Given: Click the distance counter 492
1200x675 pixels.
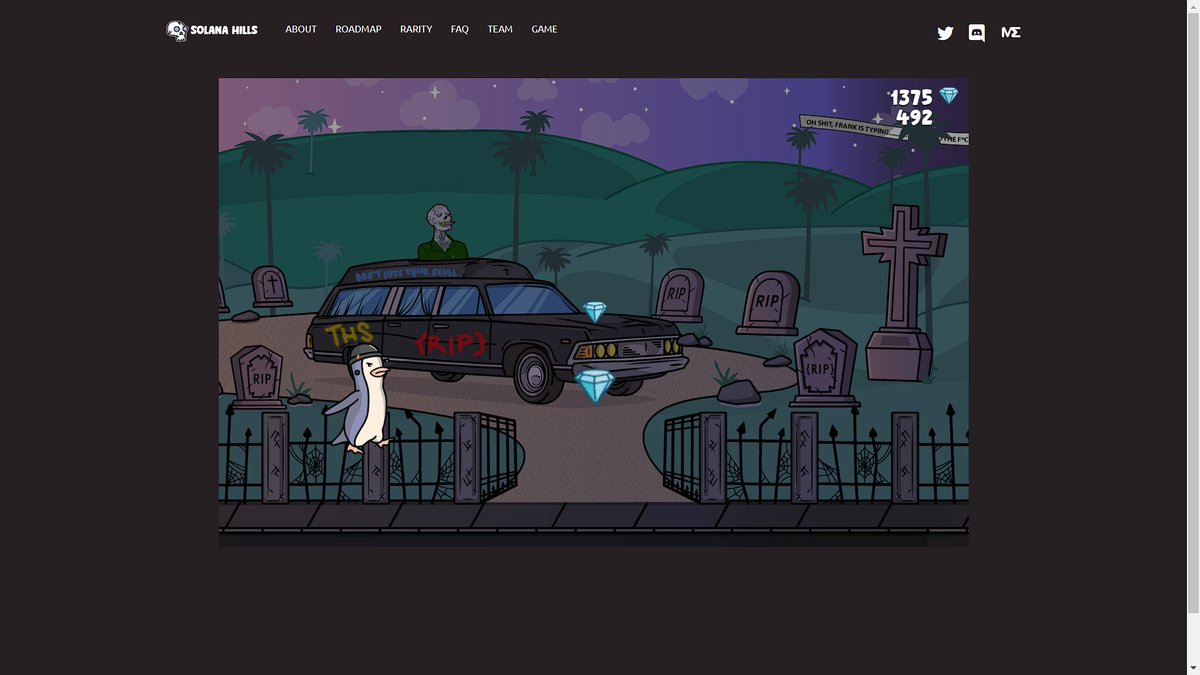Looking at the screenshot, I should click(x=915, y=117).
